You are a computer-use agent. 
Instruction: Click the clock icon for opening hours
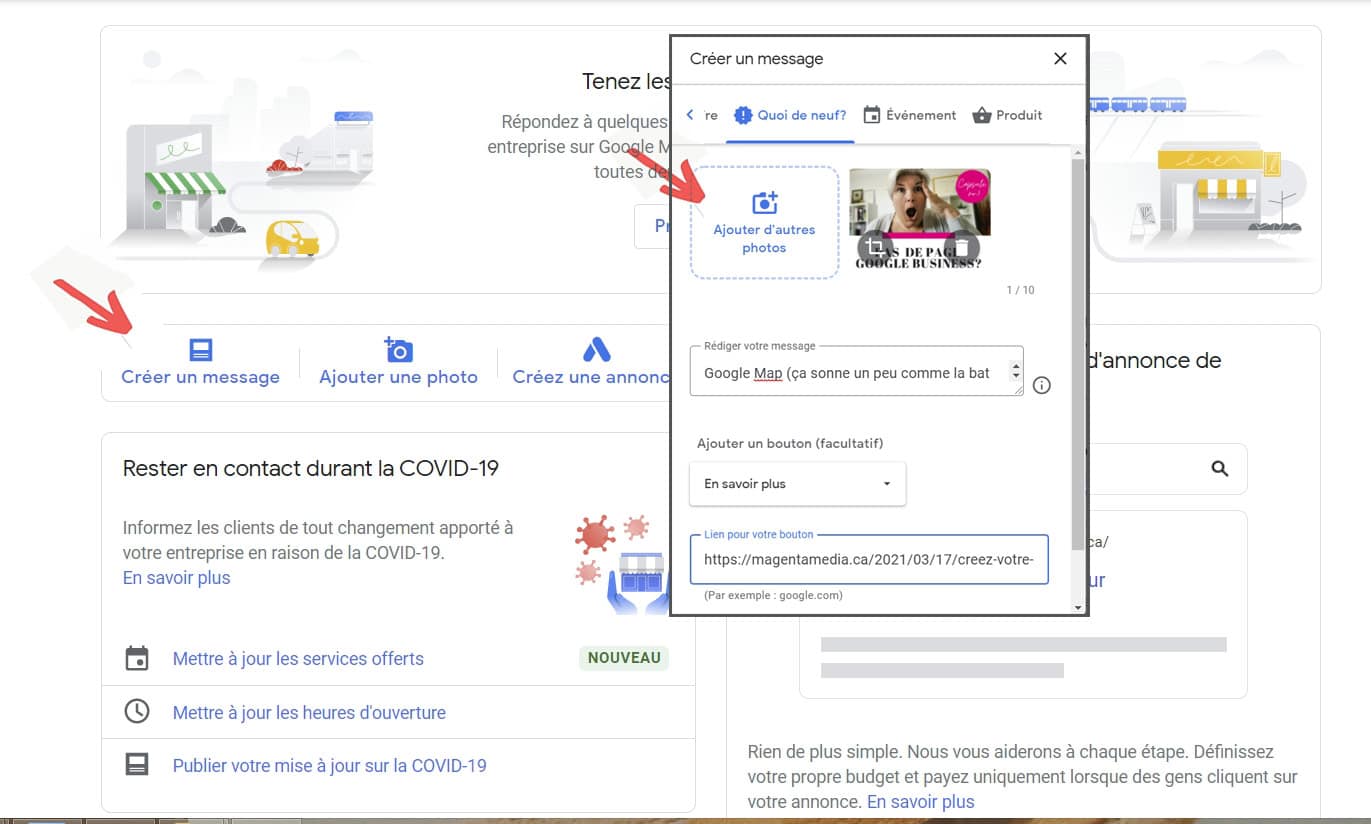137,711
